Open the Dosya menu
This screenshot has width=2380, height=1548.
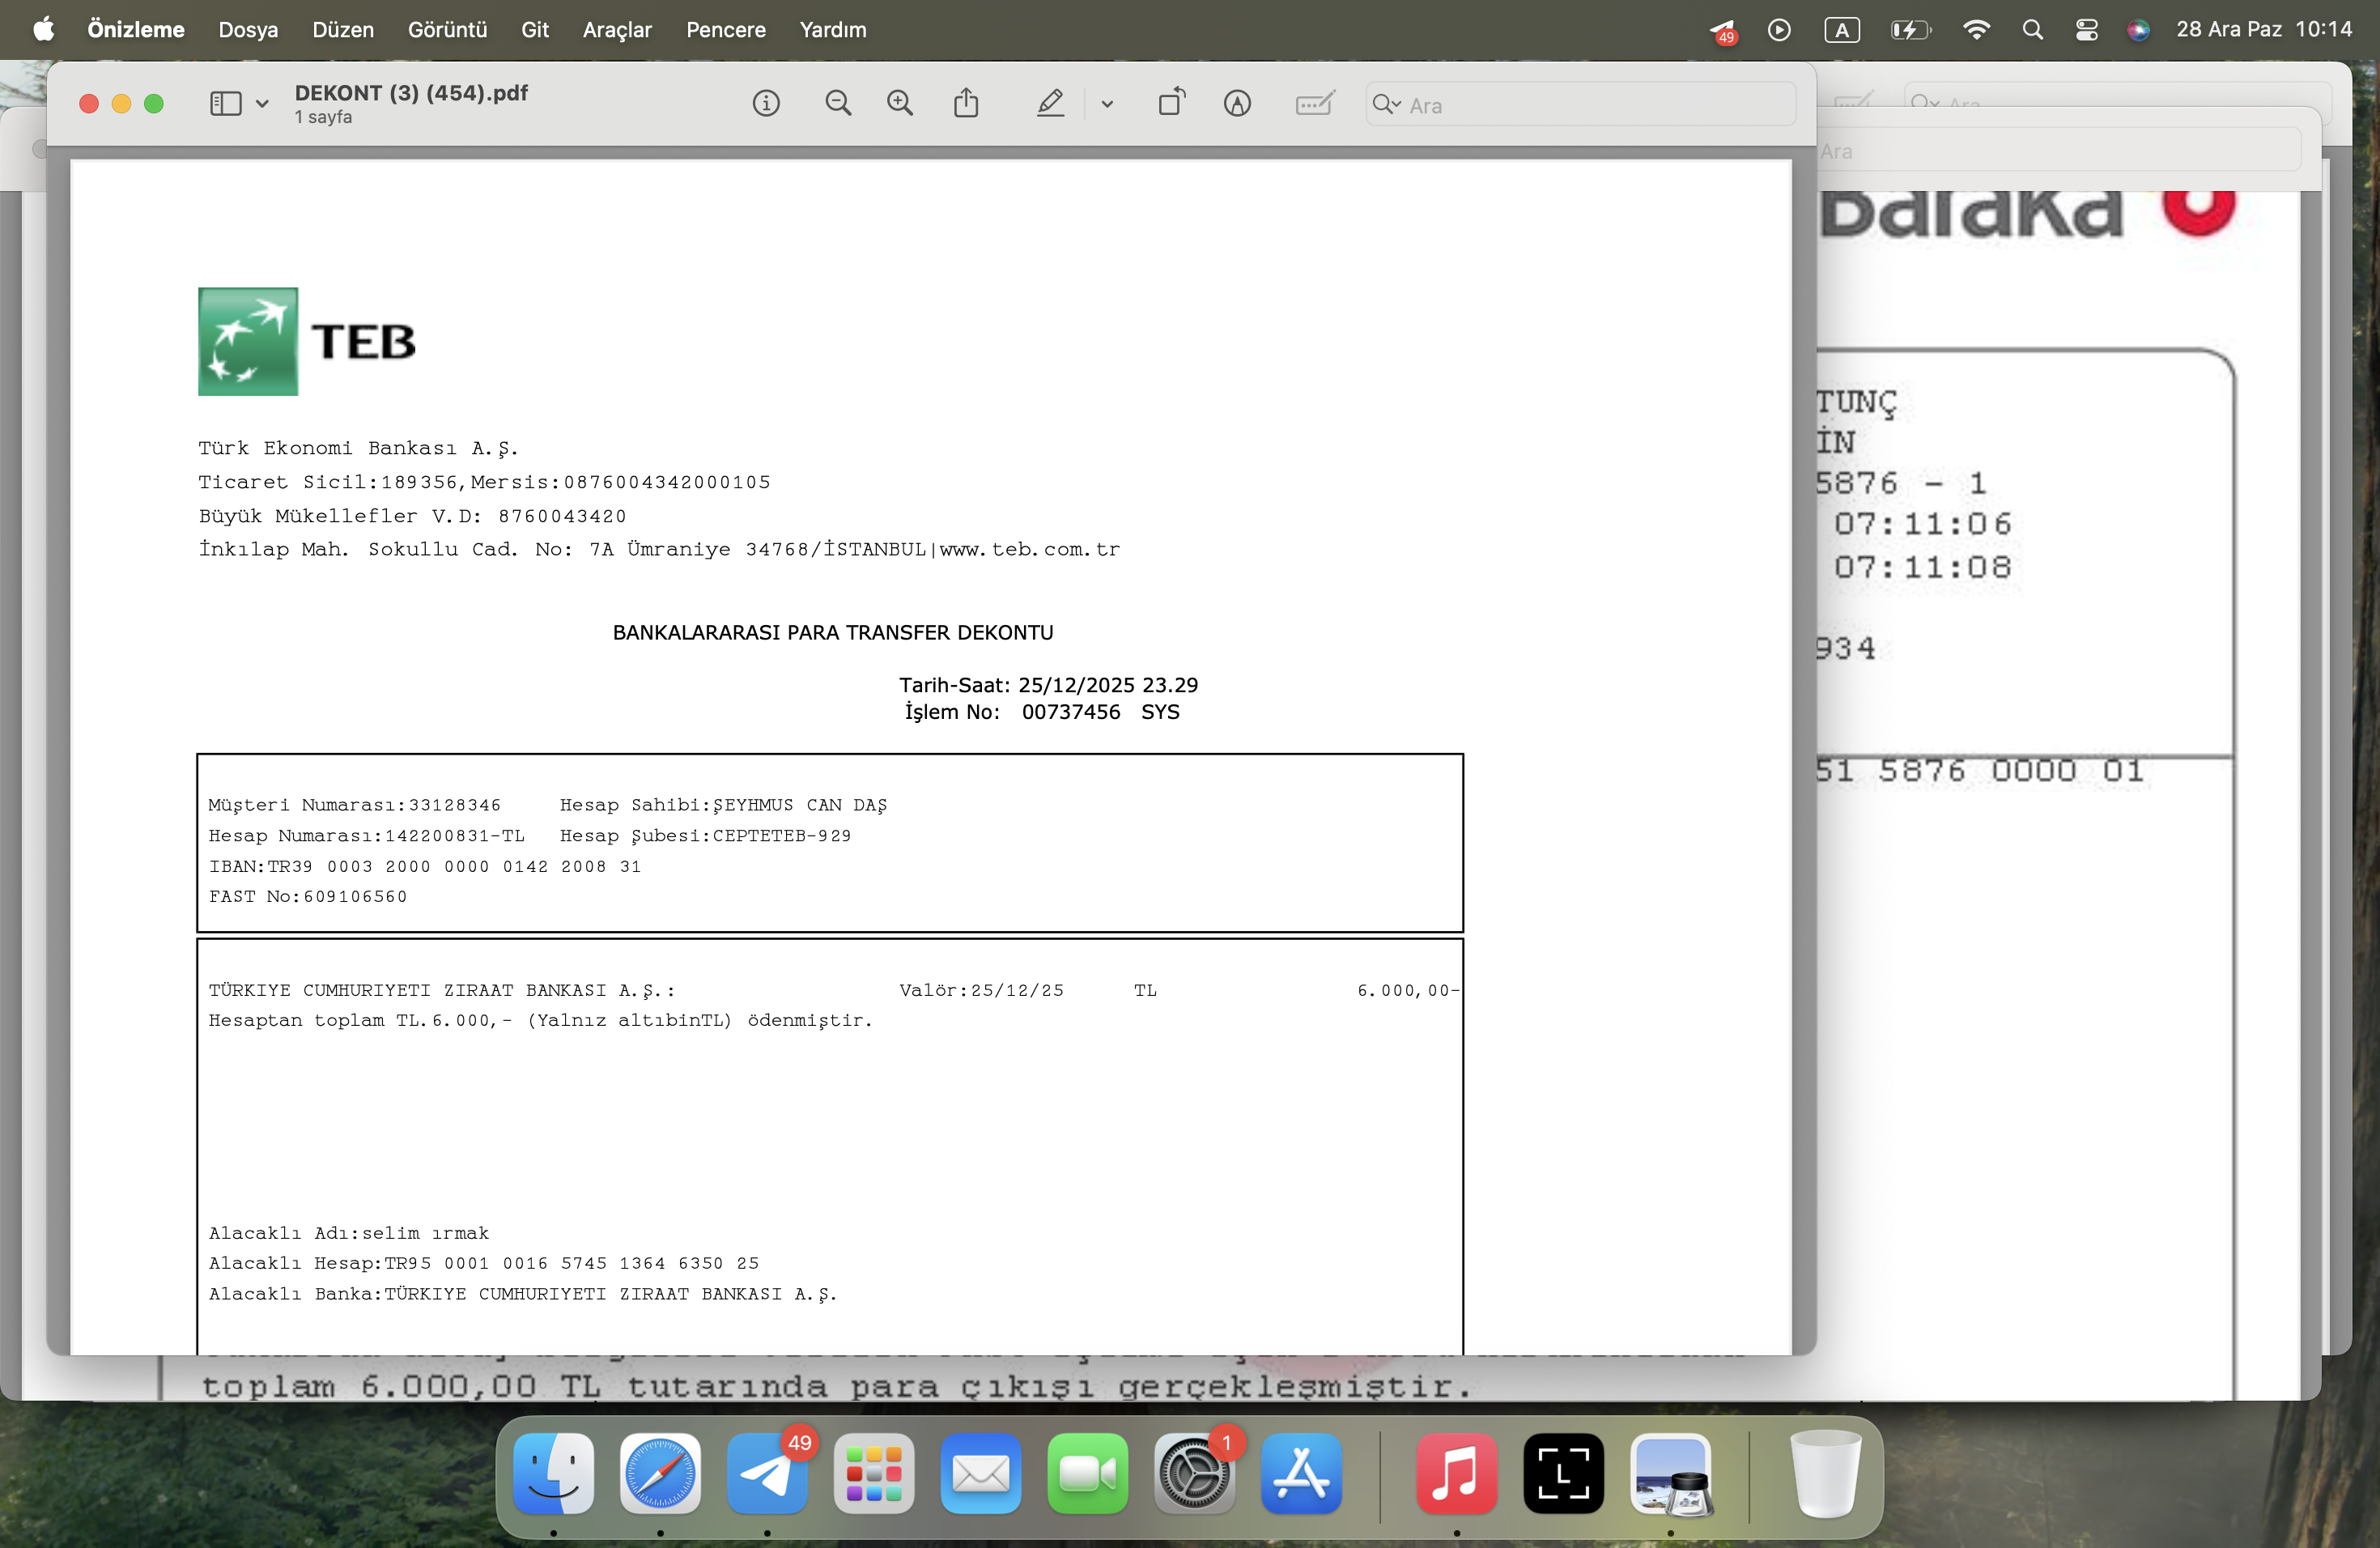pyautogui.click(x=248, y=29)
